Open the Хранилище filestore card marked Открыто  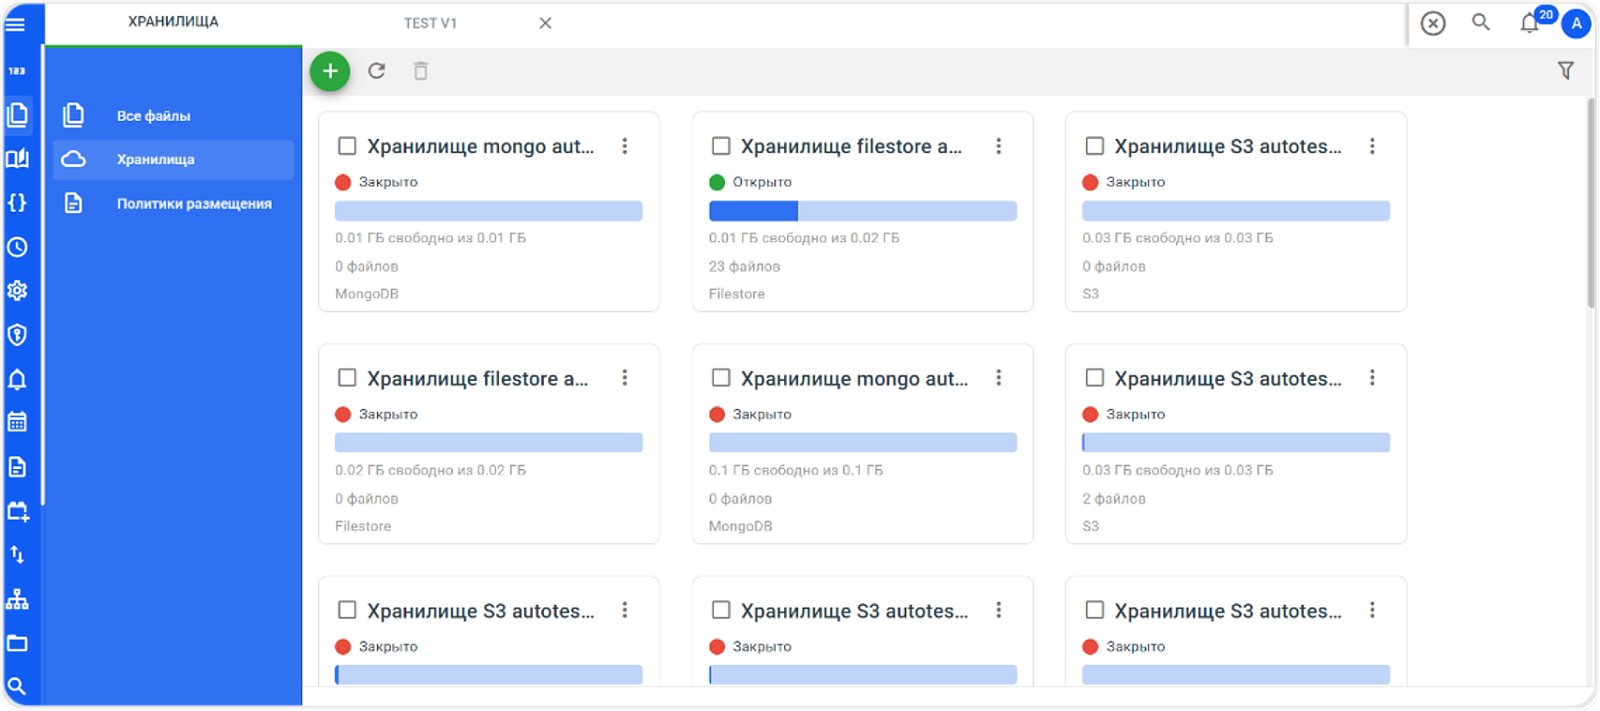pyautogui.click(x=863, y=212)
